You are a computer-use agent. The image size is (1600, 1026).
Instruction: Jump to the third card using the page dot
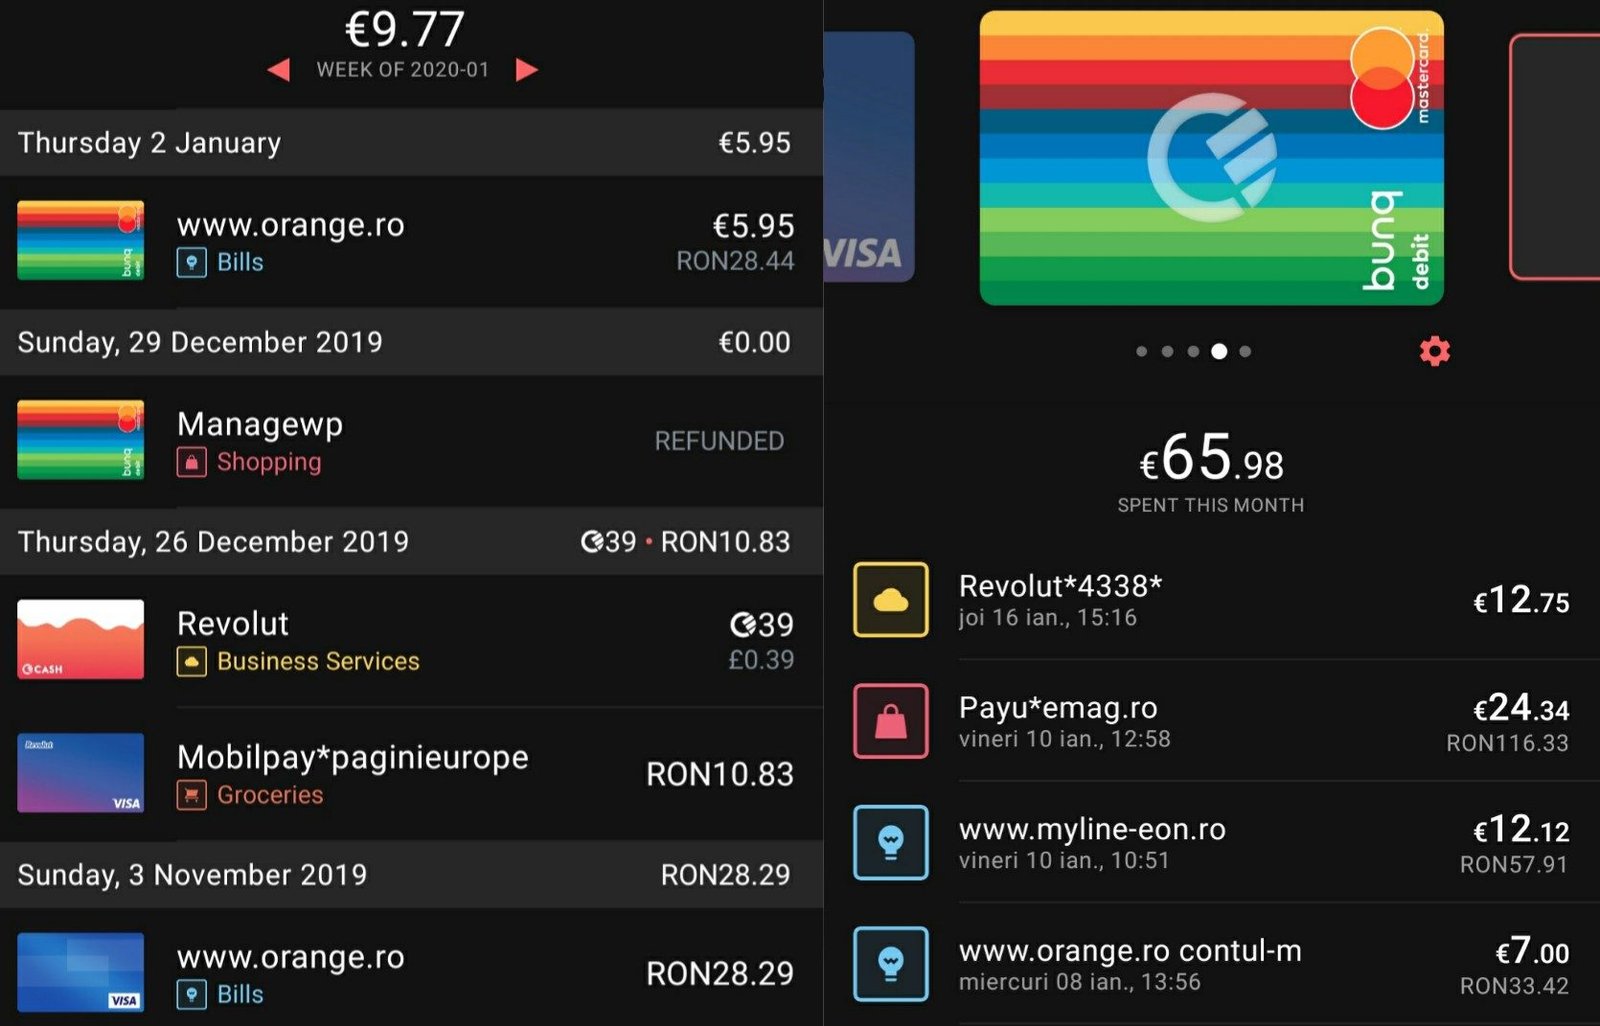pyautogui.click(x=1193, y=351)
